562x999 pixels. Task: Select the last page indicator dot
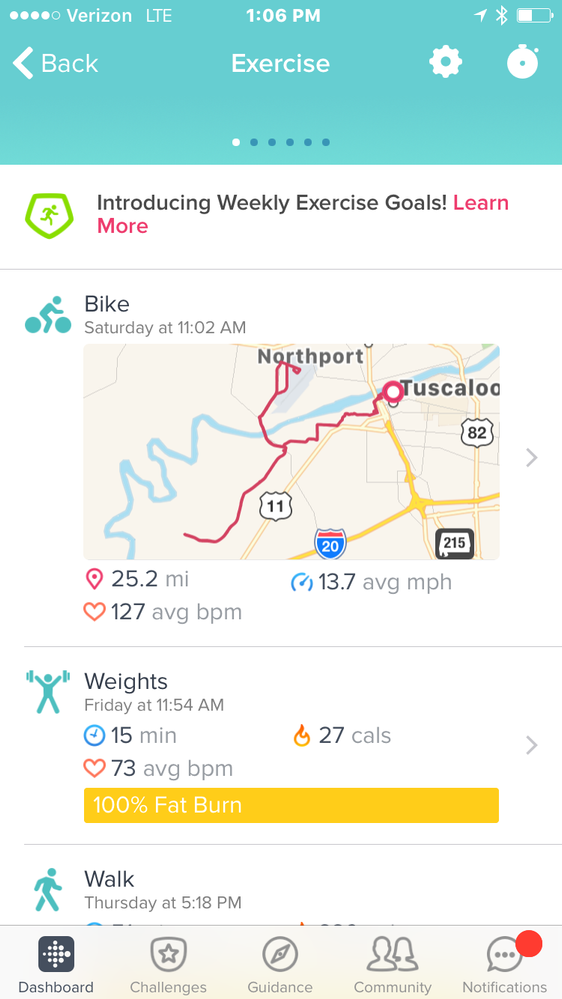[x=326, y=142]
